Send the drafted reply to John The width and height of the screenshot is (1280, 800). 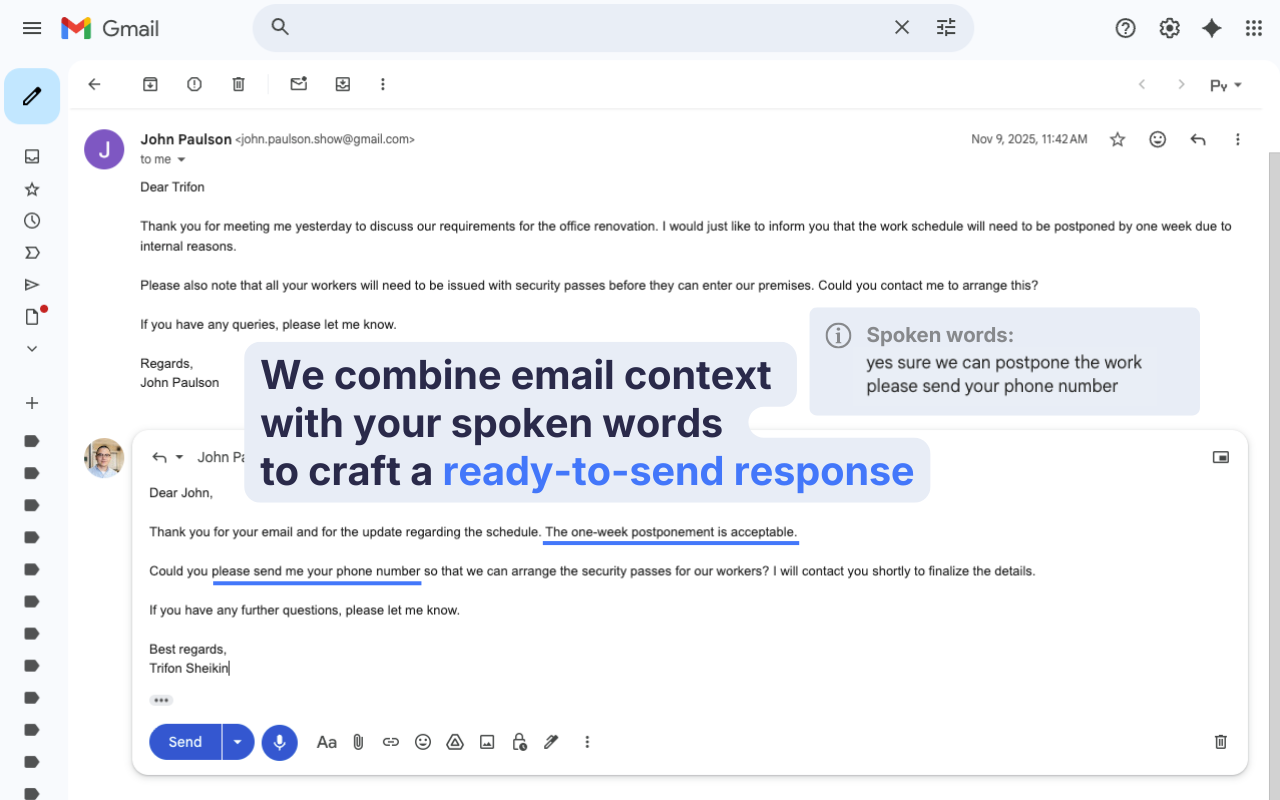point(184,742)
